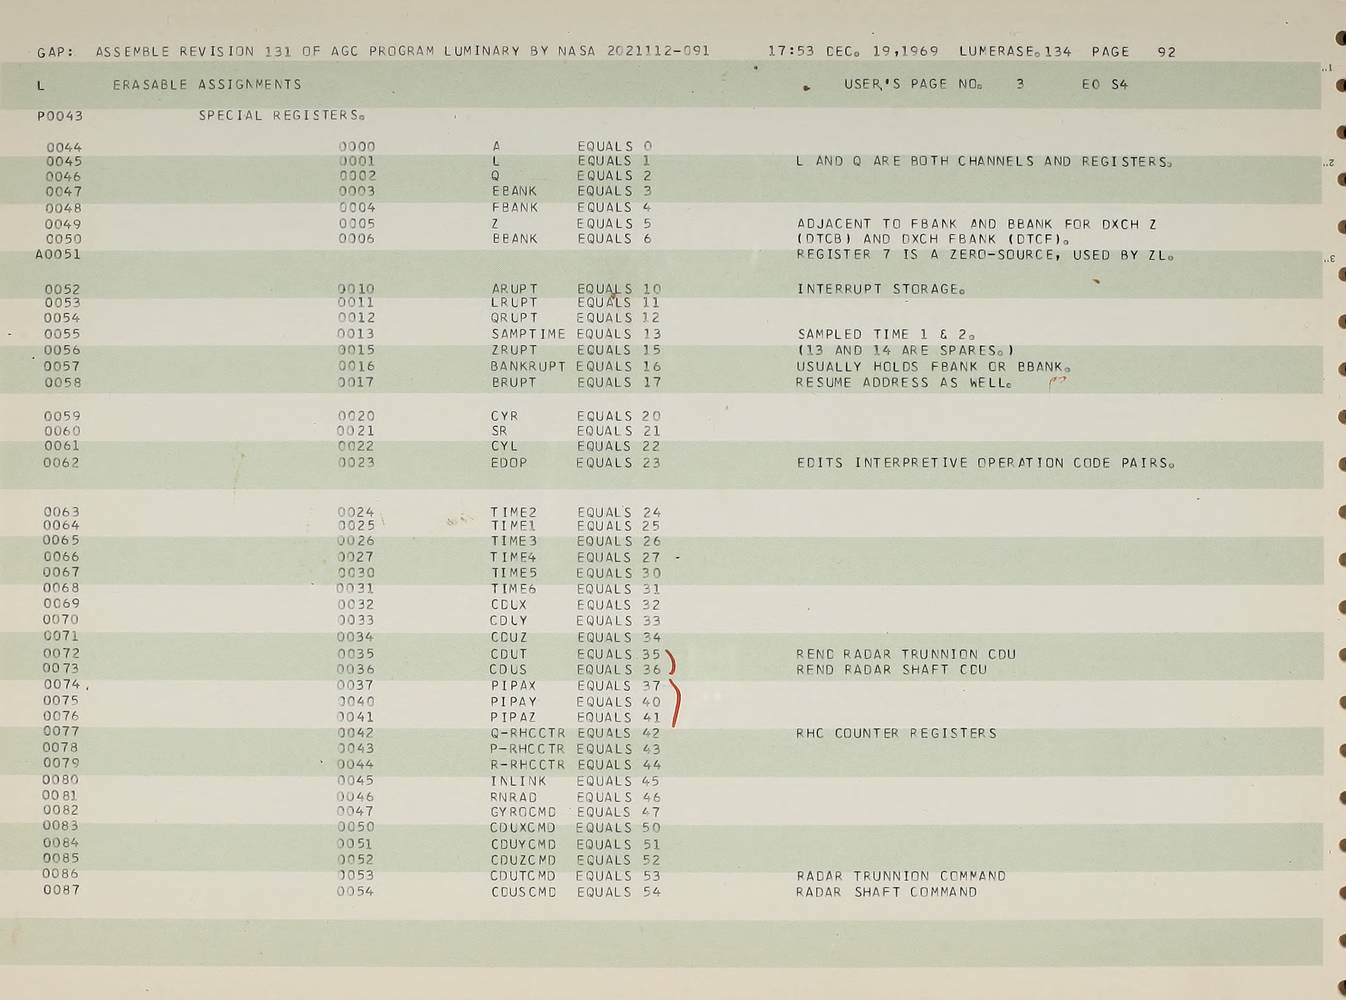Click the symbol 'TIME5'
This screenshot has width=1346, height=1000.
coord(514,573)
